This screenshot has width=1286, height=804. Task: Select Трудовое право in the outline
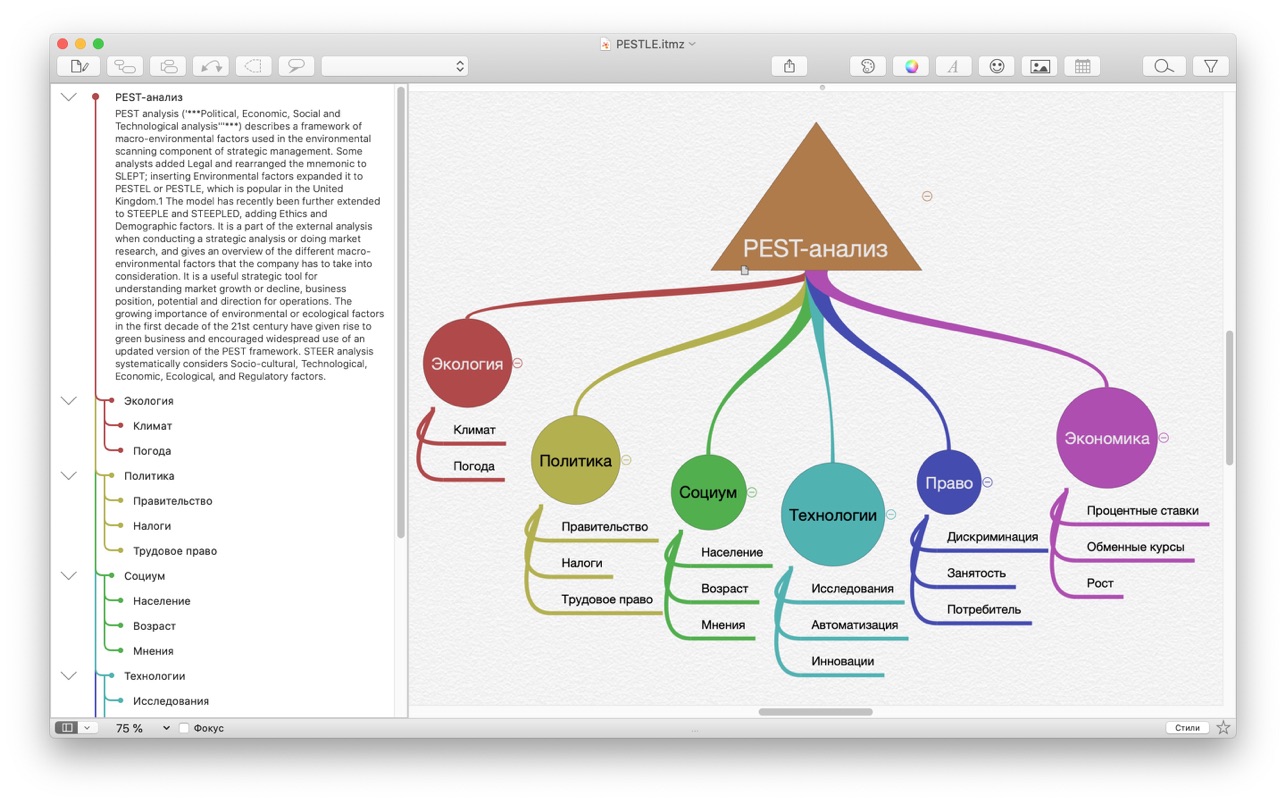(x=175, y=551)
